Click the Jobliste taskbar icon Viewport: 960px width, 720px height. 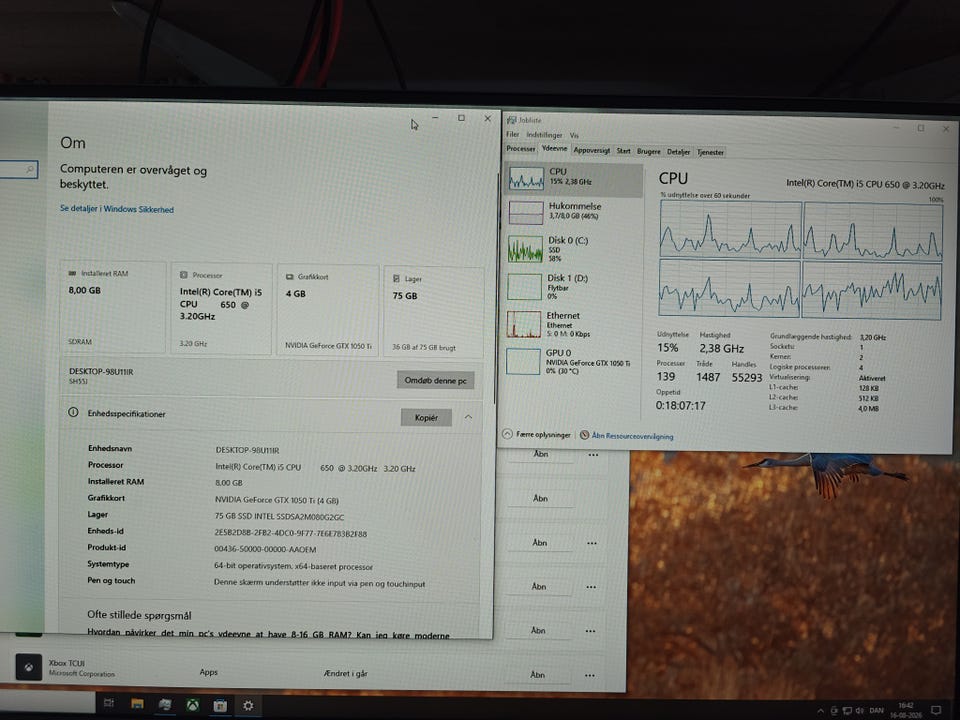tap(165, 704)
